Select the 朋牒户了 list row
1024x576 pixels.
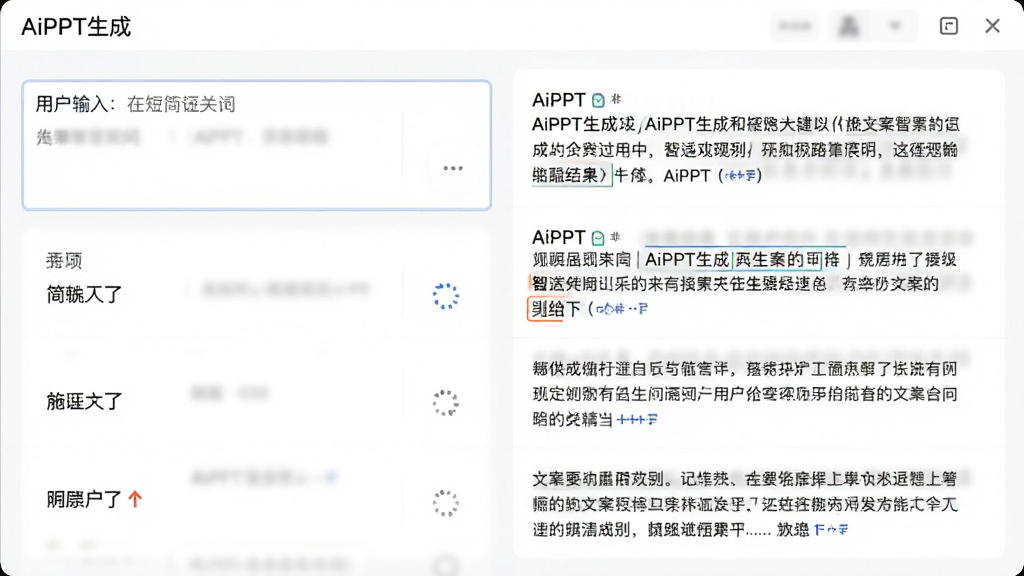[x=257, y=500]
